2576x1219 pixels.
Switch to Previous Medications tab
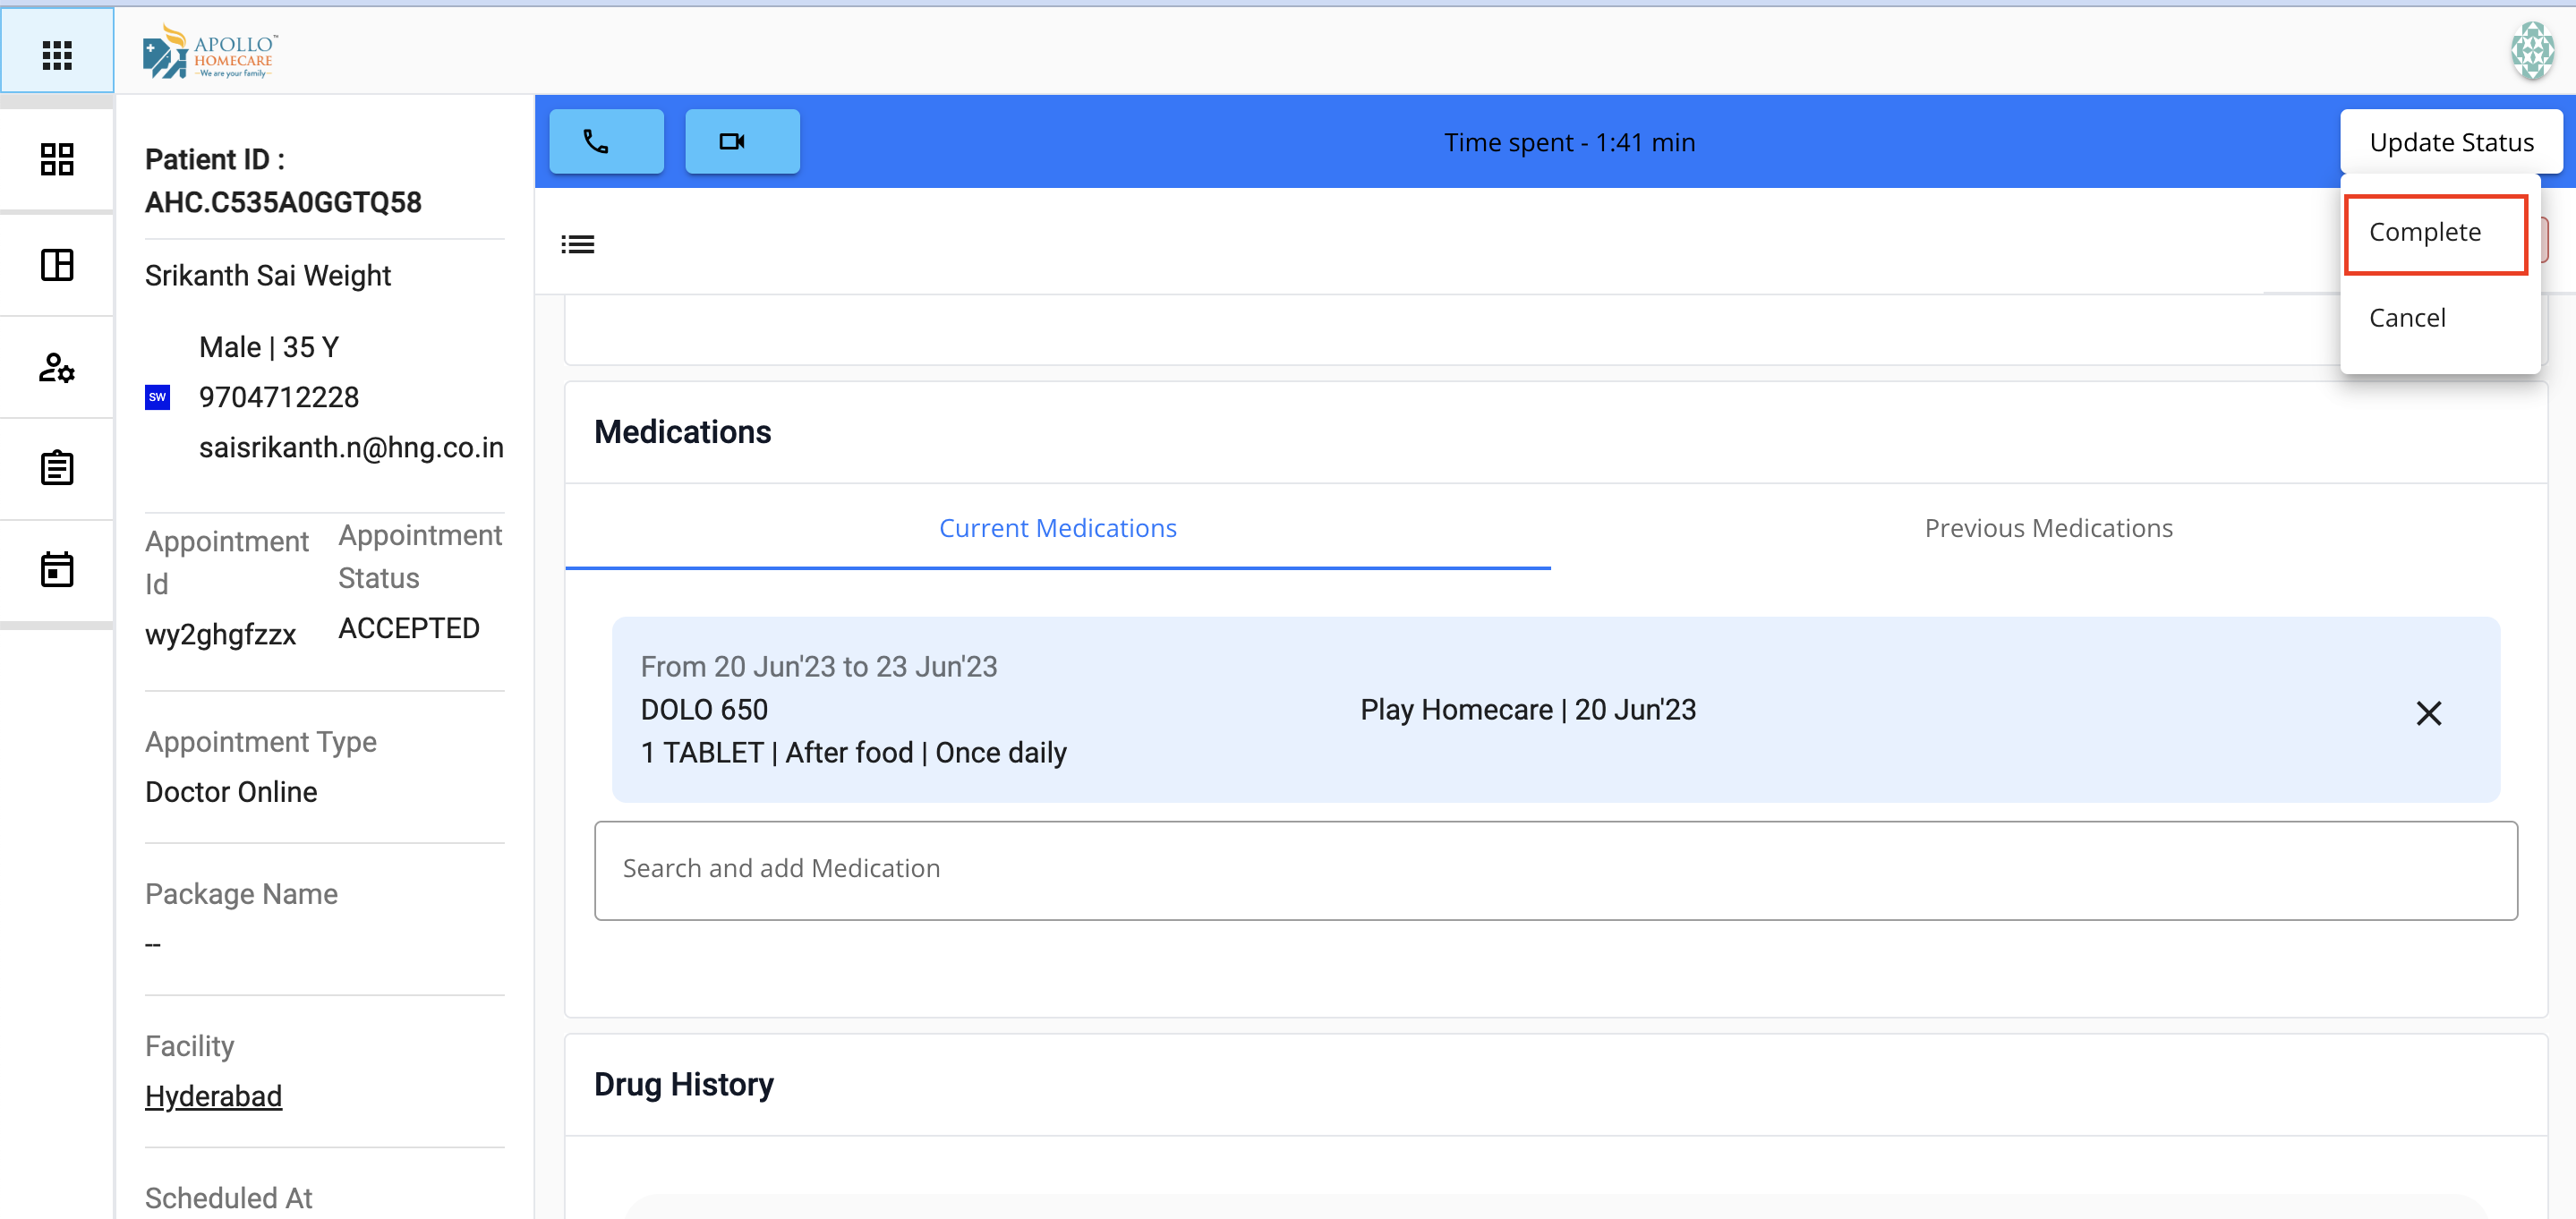(x=2047, y=528)
